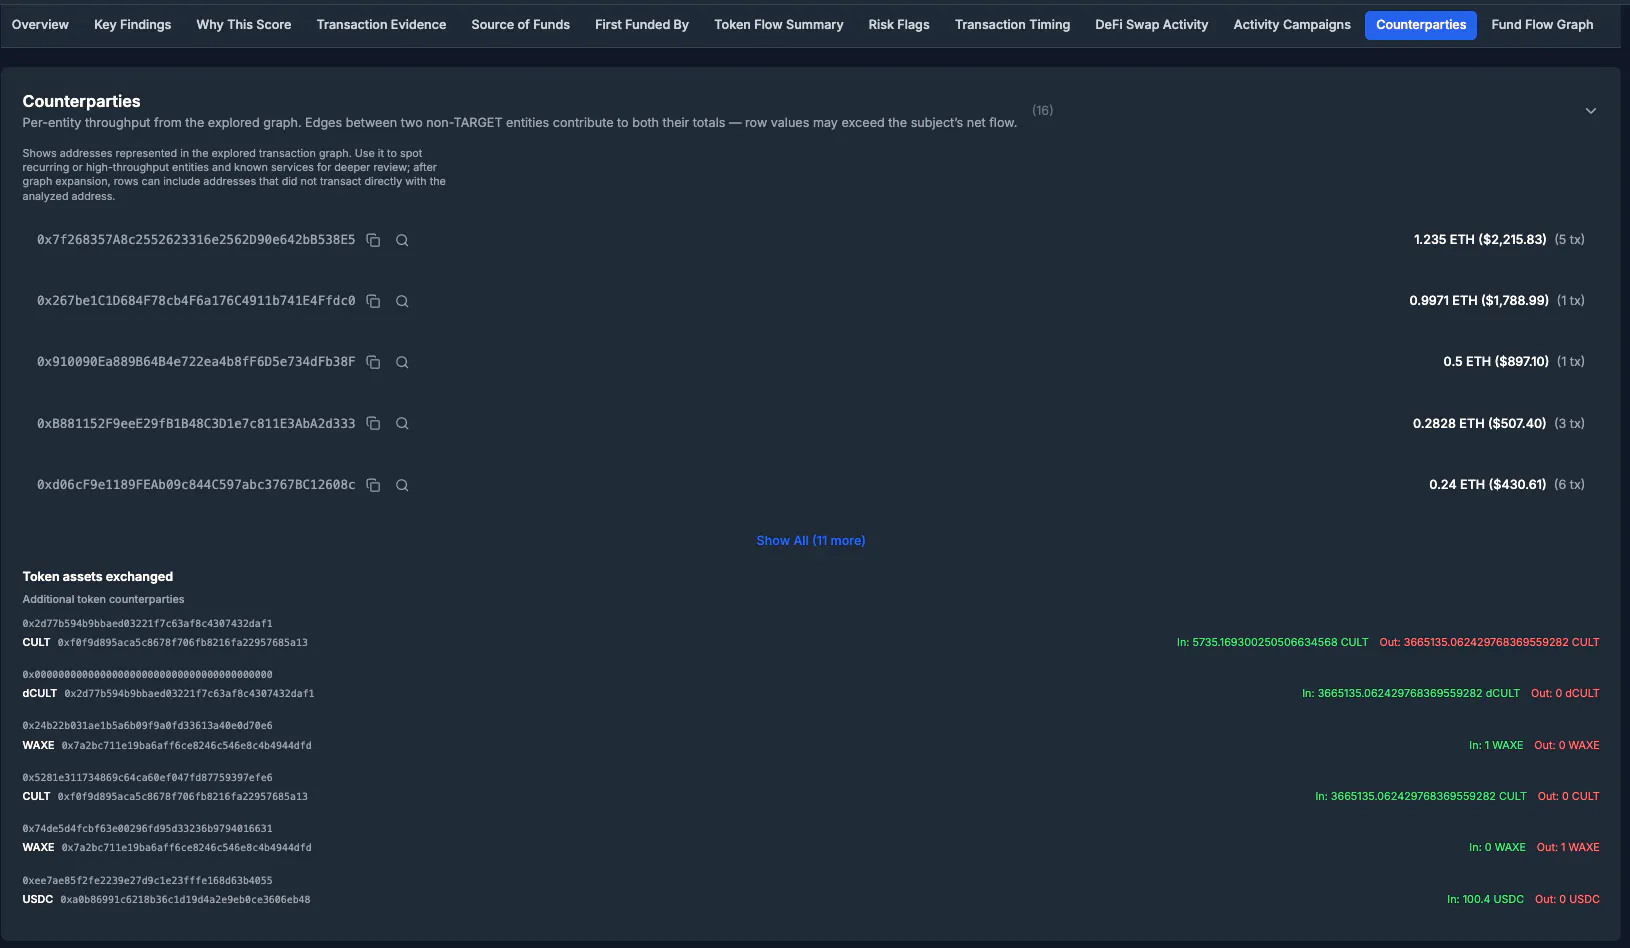This screenshot has width=1630, height=948.
Task: Click the dCULT token label
Action: click(40, 693)
